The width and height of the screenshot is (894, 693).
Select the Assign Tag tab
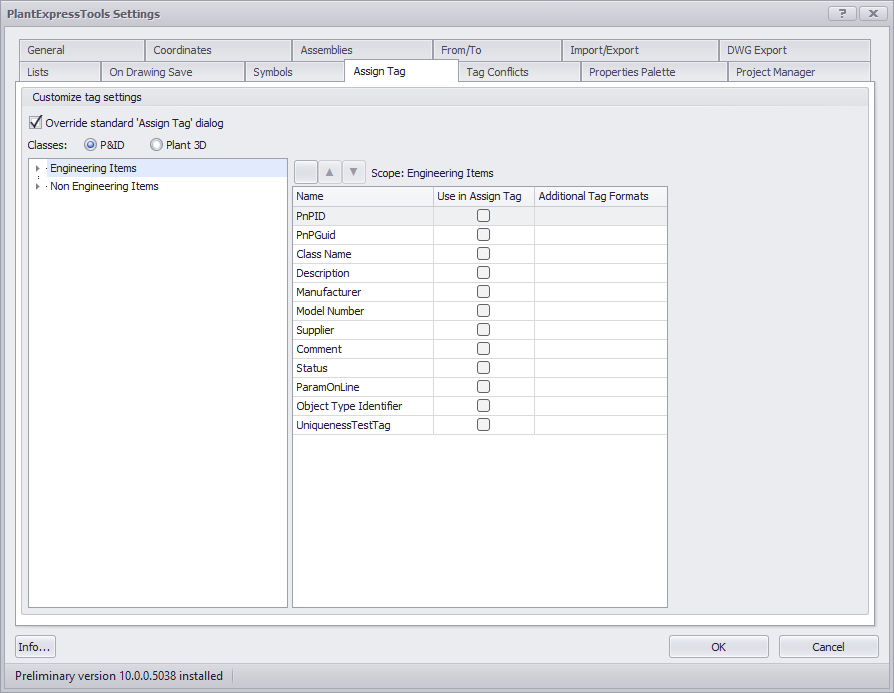[x=401, y=71]
